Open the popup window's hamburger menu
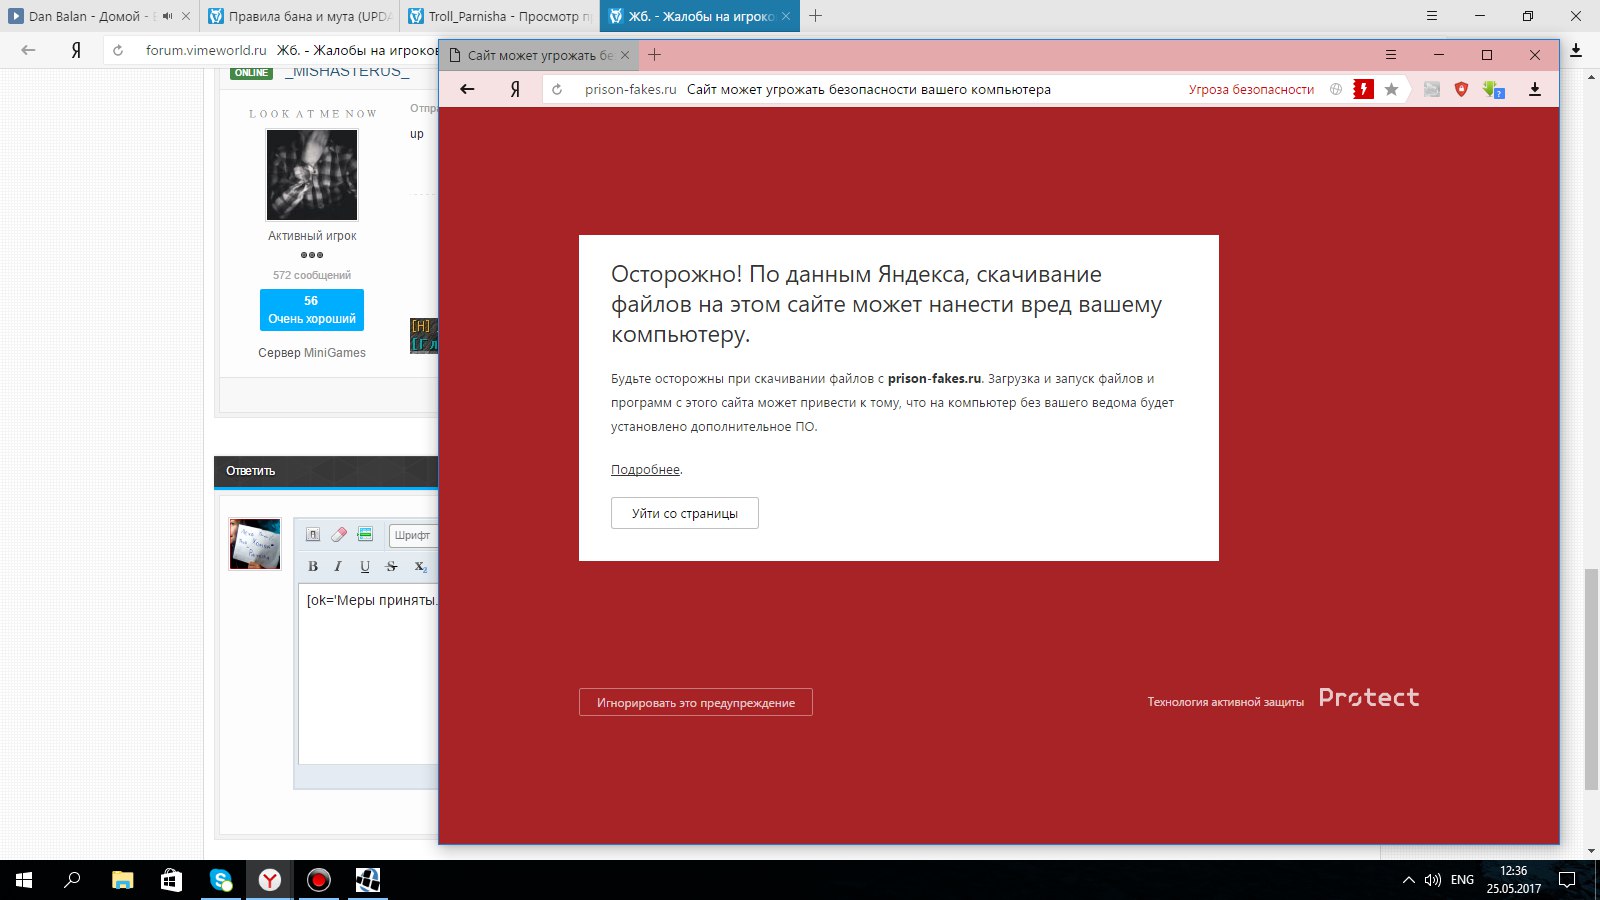The width and height of the screenshot is (1600, 900). point(1390,55)
